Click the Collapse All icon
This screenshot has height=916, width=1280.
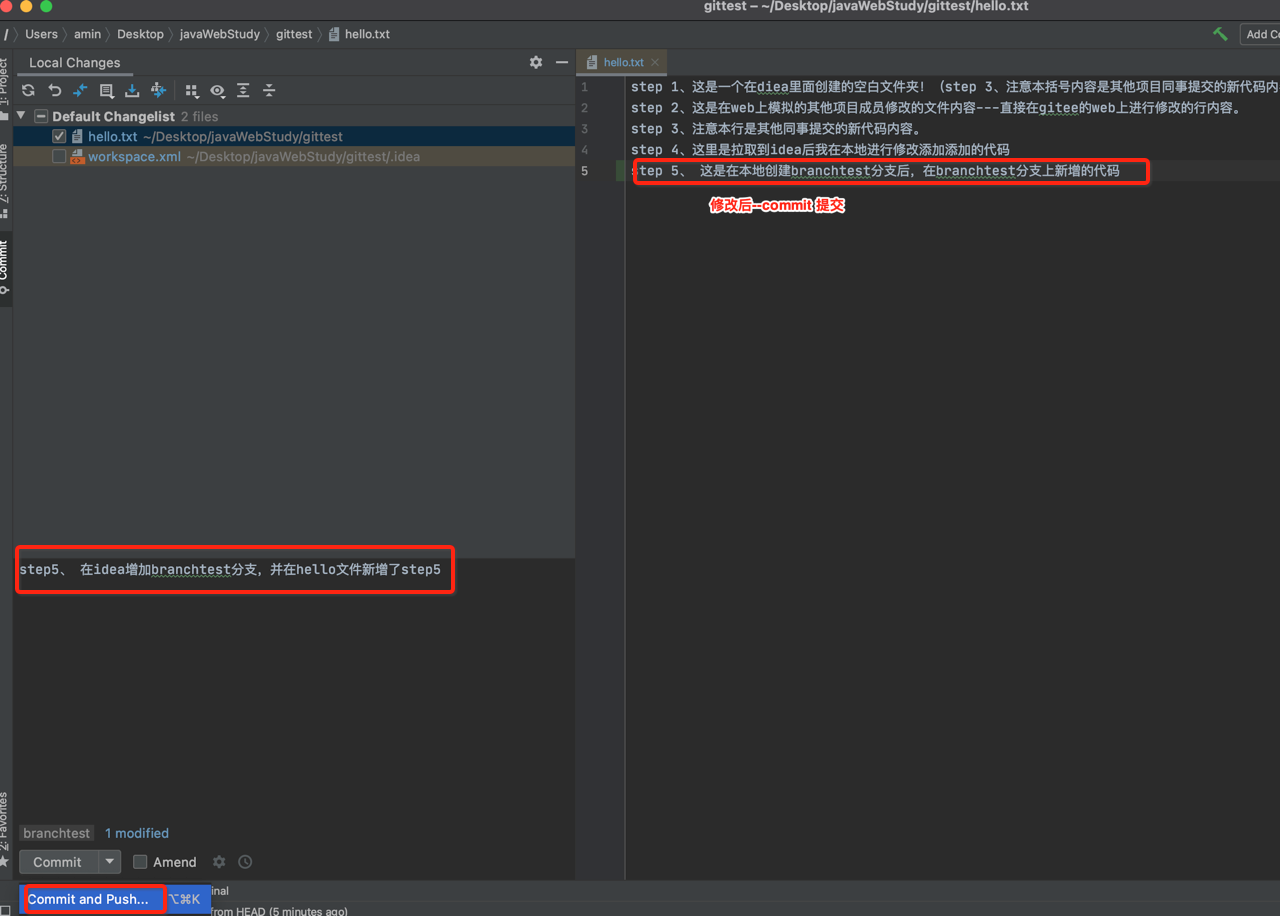click(269, 90)
